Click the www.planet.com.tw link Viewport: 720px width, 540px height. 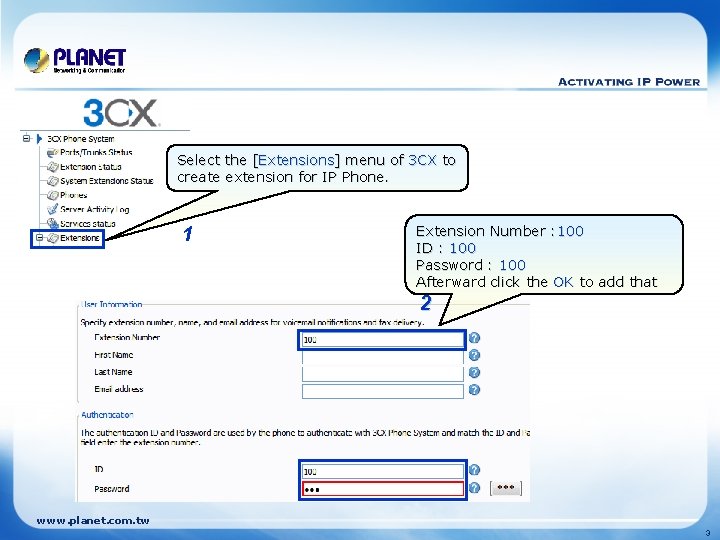[93, 521]
